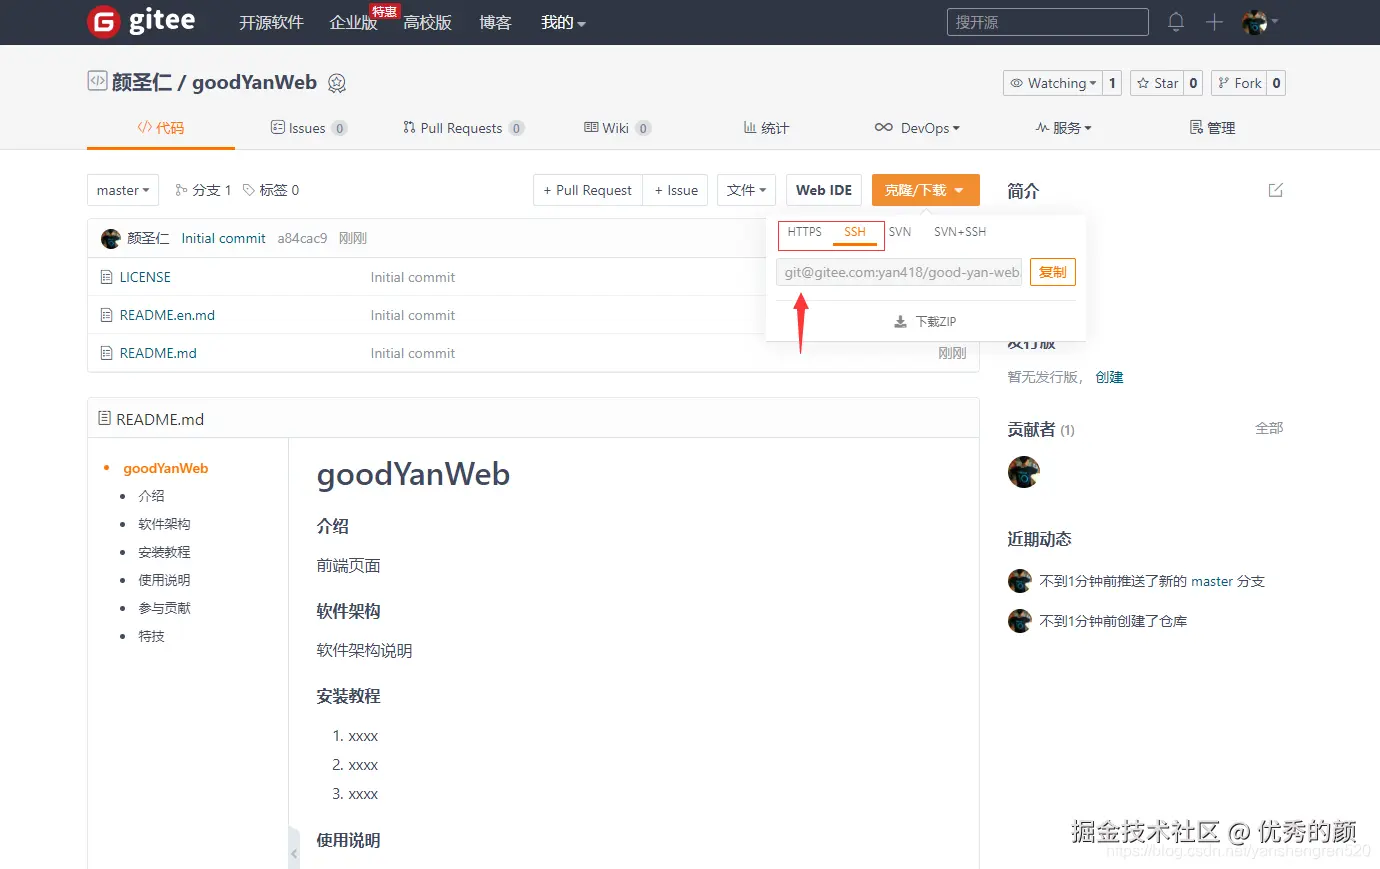Screen dimensions: 1380x869
Task: Click 全部 next to 贡献者
Action: [1269, 428]
